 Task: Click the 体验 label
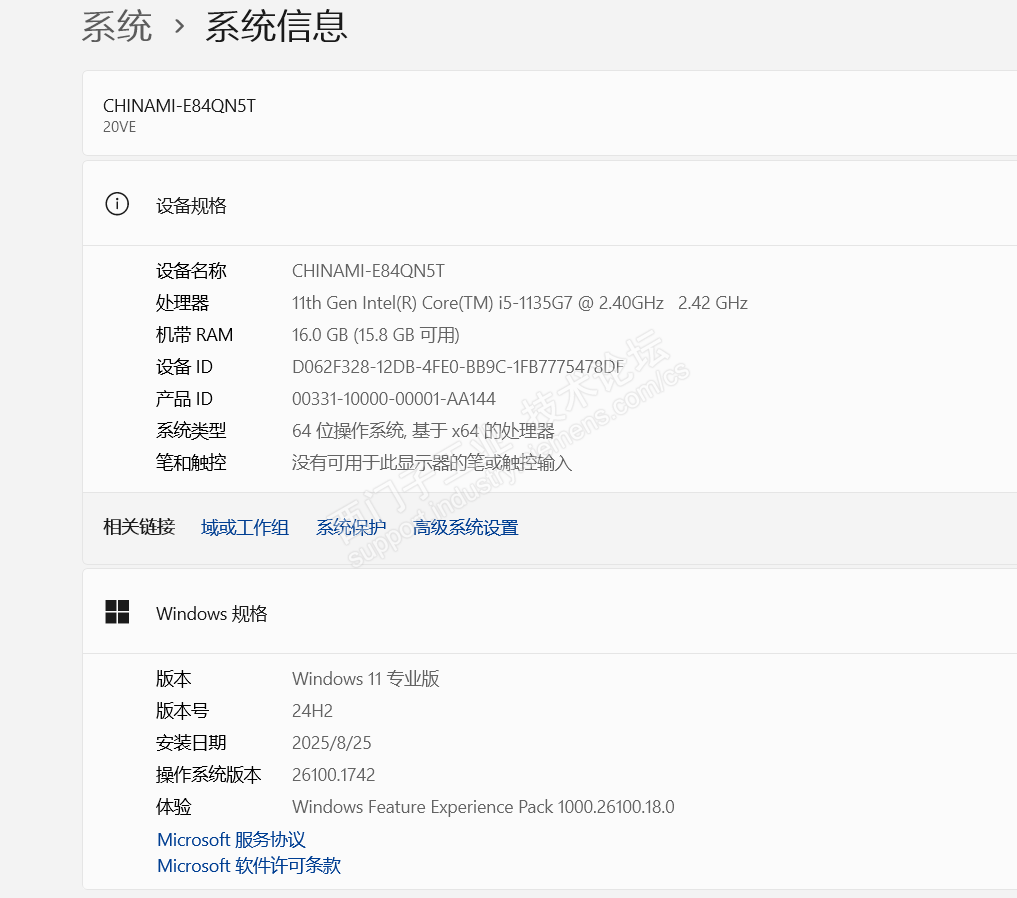pyautogui.click(x=173, y=807)
